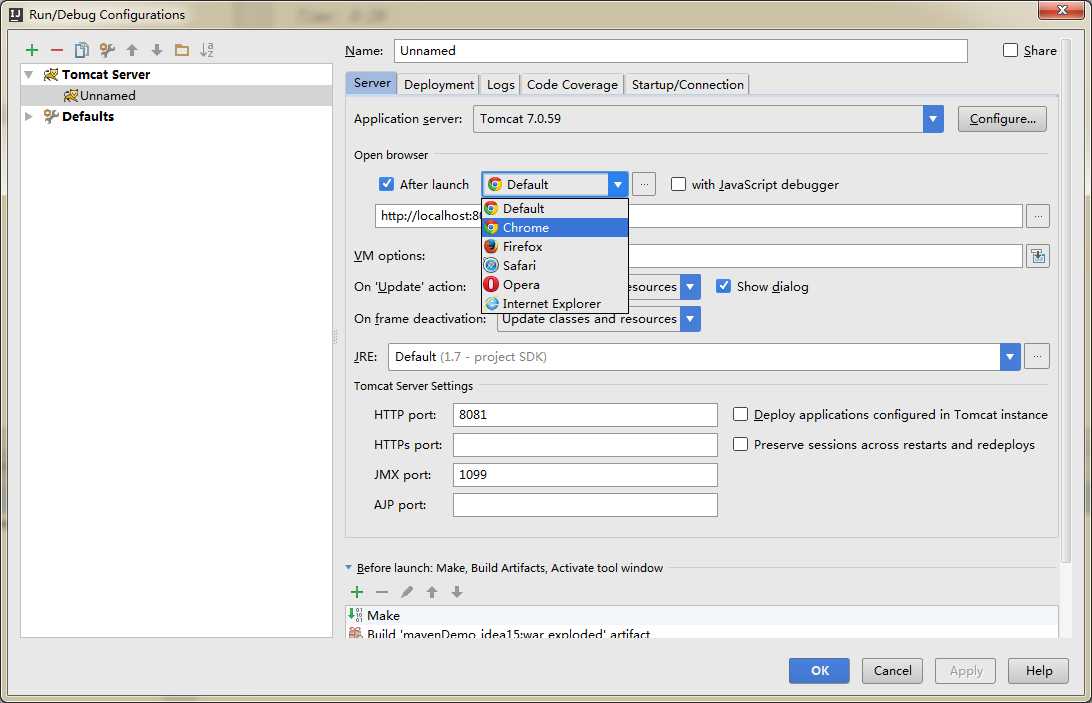Image resolution: width=1092 pixels, height=703 pixels.
Task: Confirm with the OK button
Action: coord(819,670)
